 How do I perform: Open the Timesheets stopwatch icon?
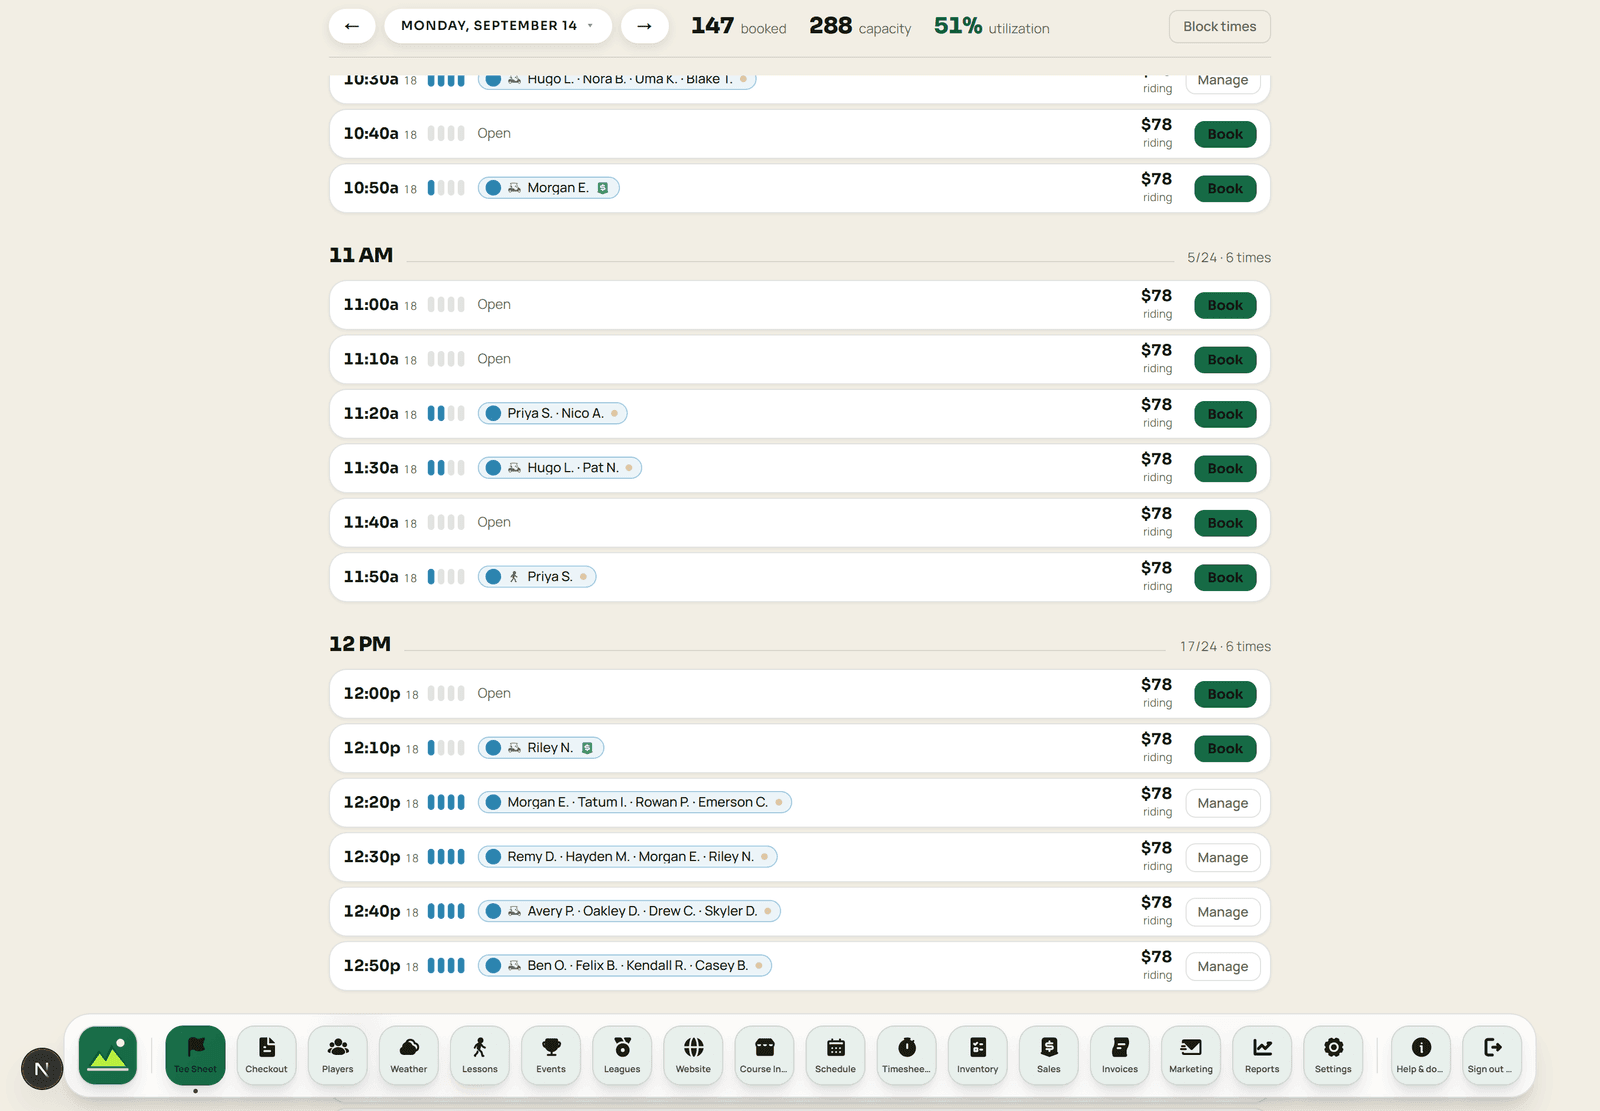(907, 1055)
